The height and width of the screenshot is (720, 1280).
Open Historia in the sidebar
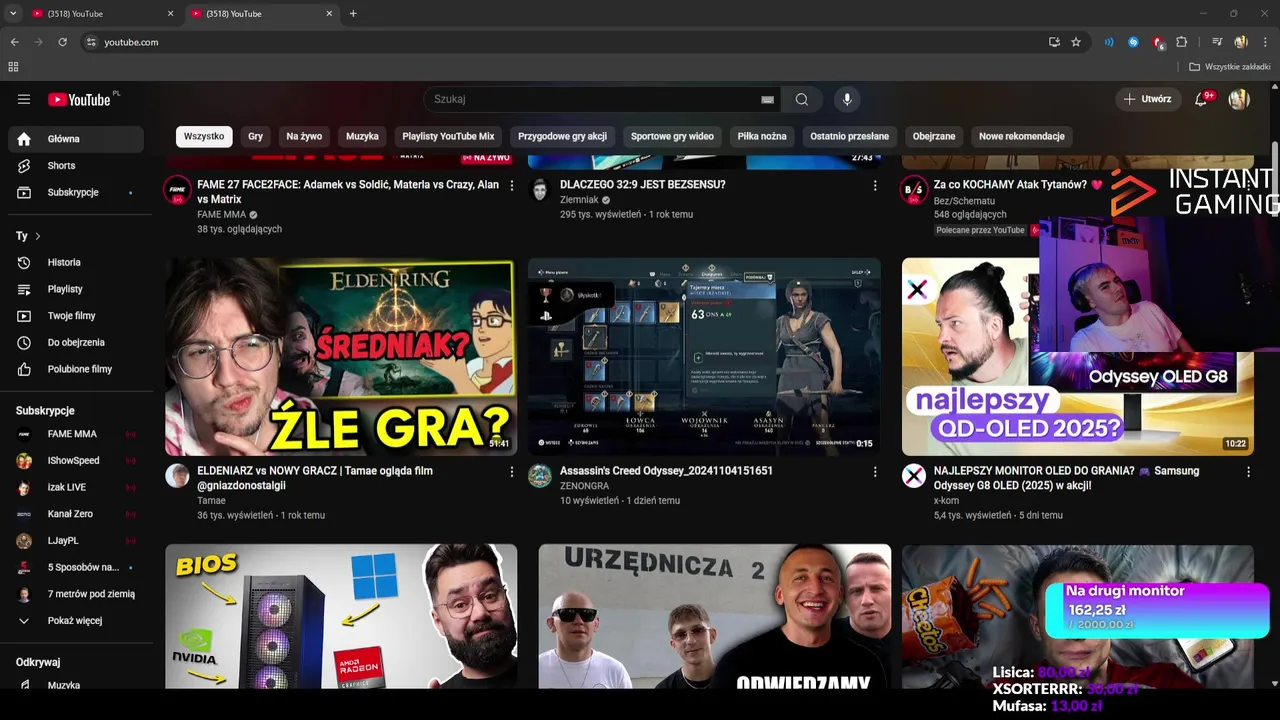76,262
